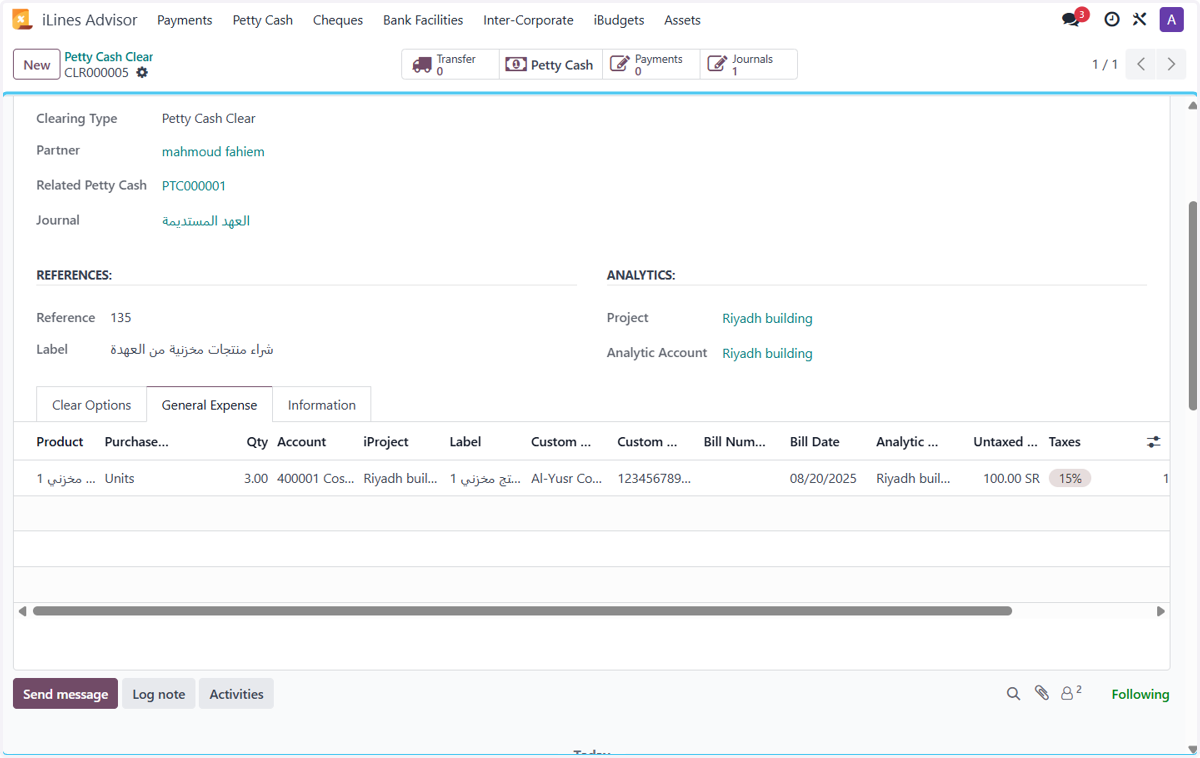
Task: Click the Units cell in the expense row
Action: coord(120,479)
